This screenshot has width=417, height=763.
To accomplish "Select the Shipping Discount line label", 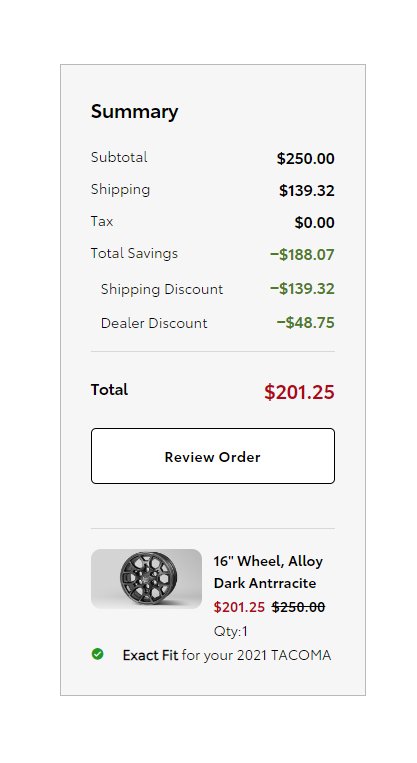I will pos(162,289).
